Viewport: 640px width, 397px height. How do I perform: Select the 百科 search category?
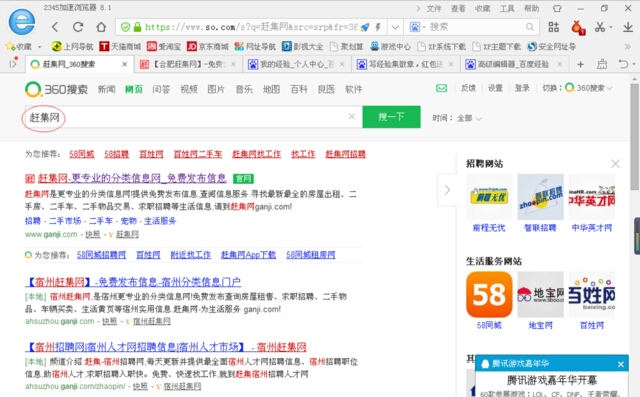click(299, 89)
